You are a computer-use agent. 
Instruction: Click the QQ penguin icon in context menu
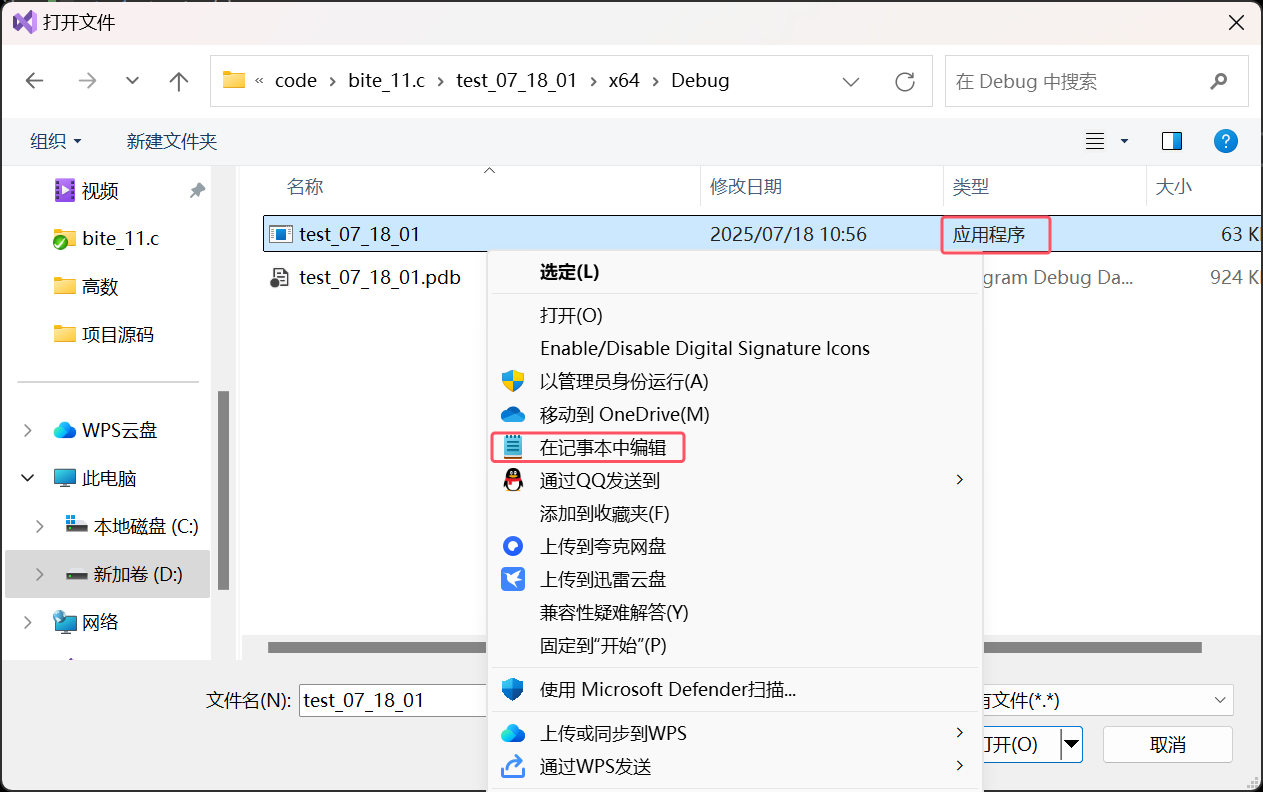click(513, 479)
